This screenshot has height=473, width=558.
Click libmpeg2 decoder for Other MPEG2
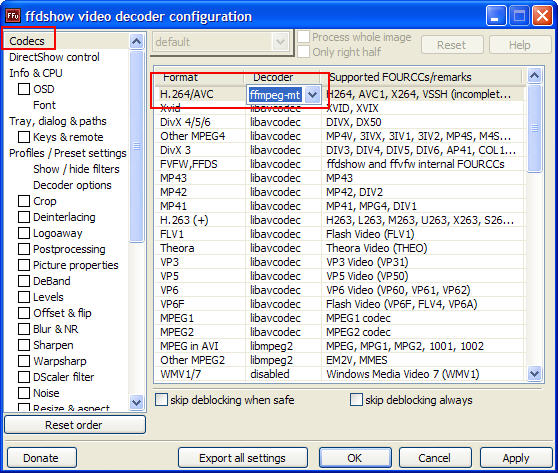271,360
